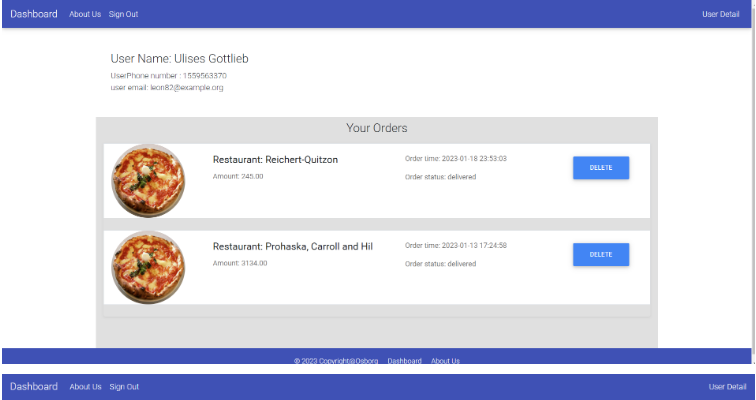
Task: Click the User Name: Ulises Gottlieb heading
Action: pyautogui.click(x=179, y=59)
